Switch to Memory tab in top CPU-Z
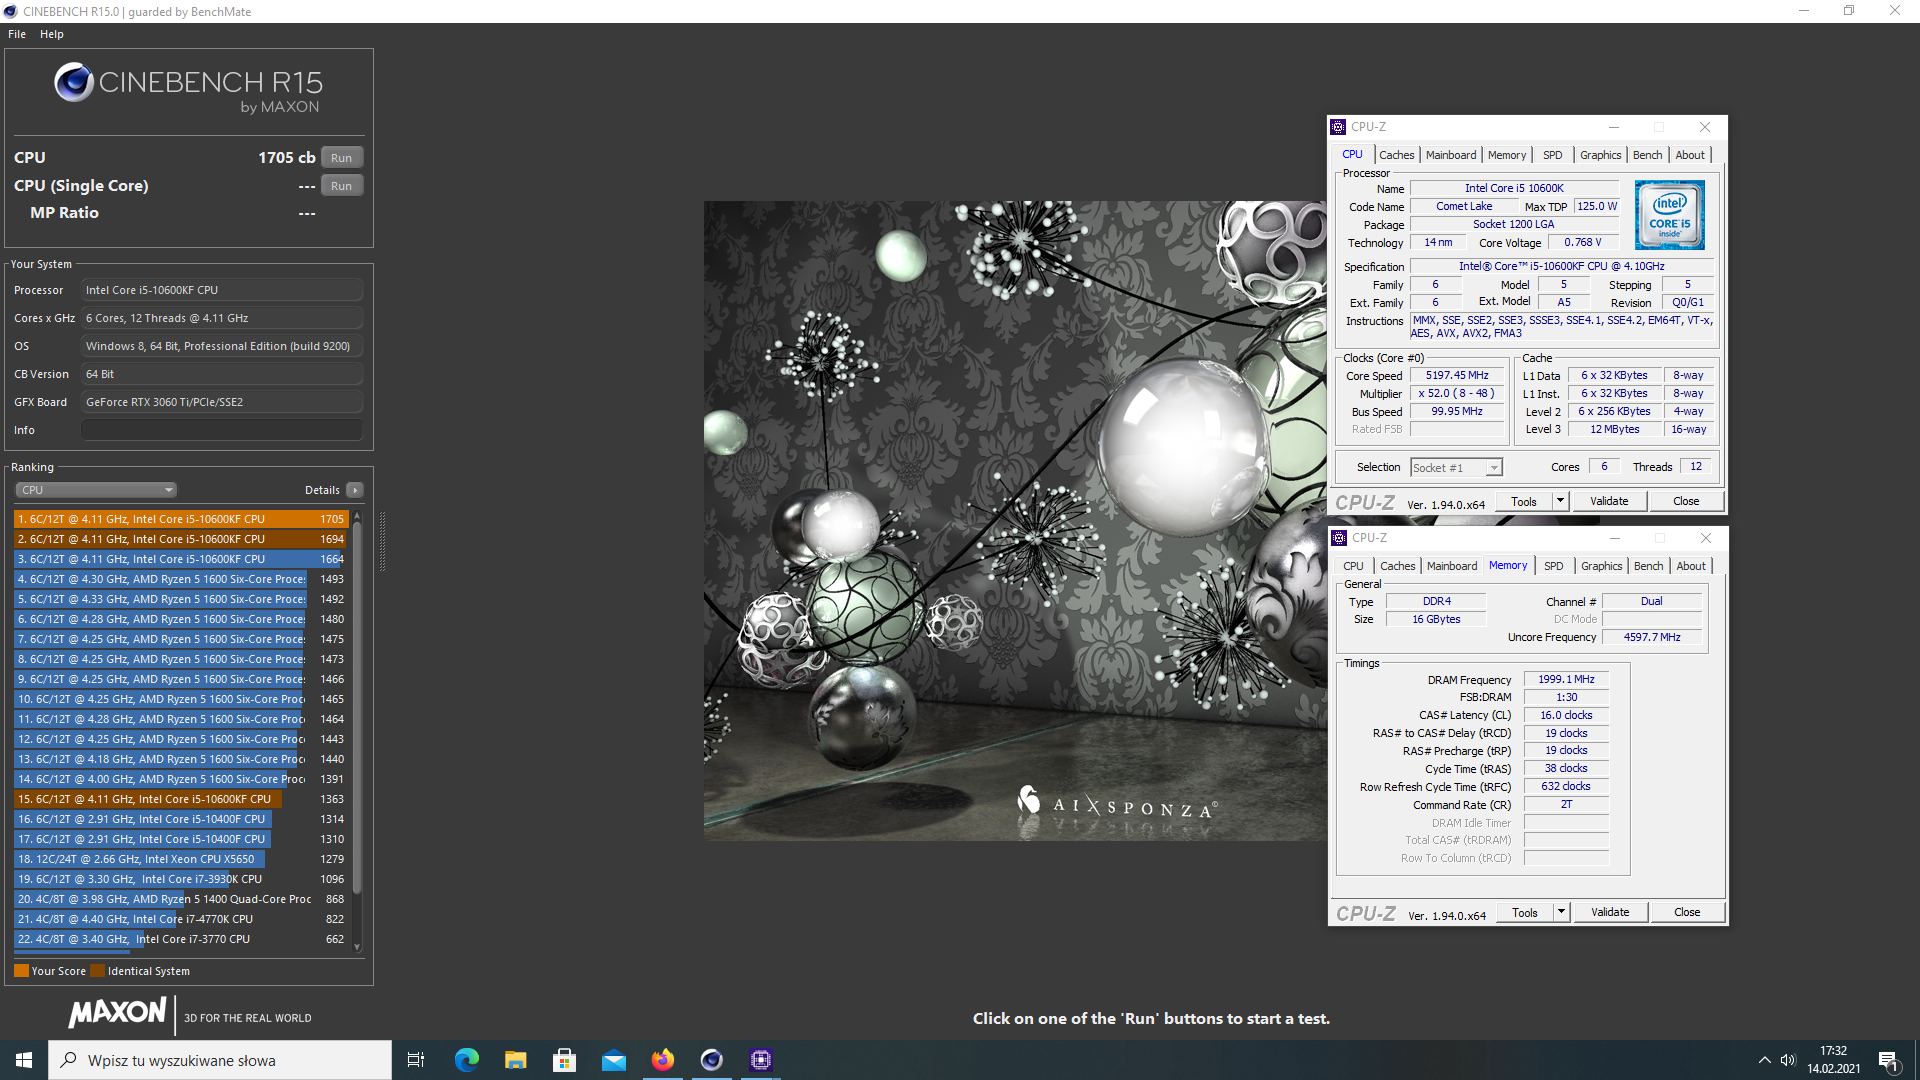Screen dimensions: 1920x1080 point(1507,155)
